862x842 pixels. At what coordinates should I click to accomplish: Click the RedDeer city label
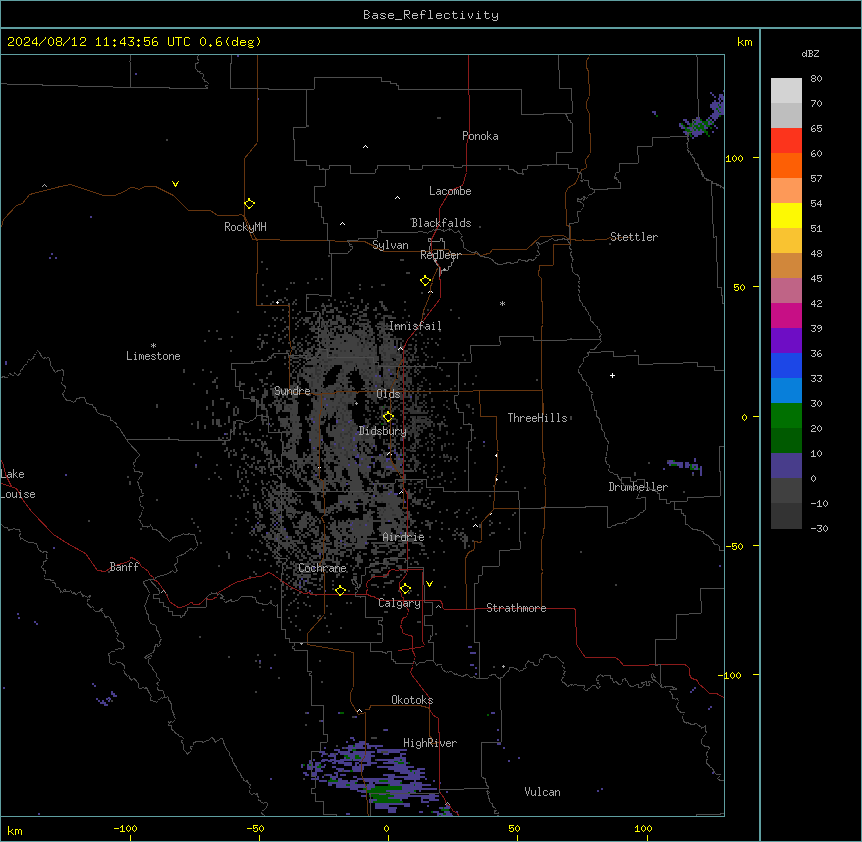440,255
